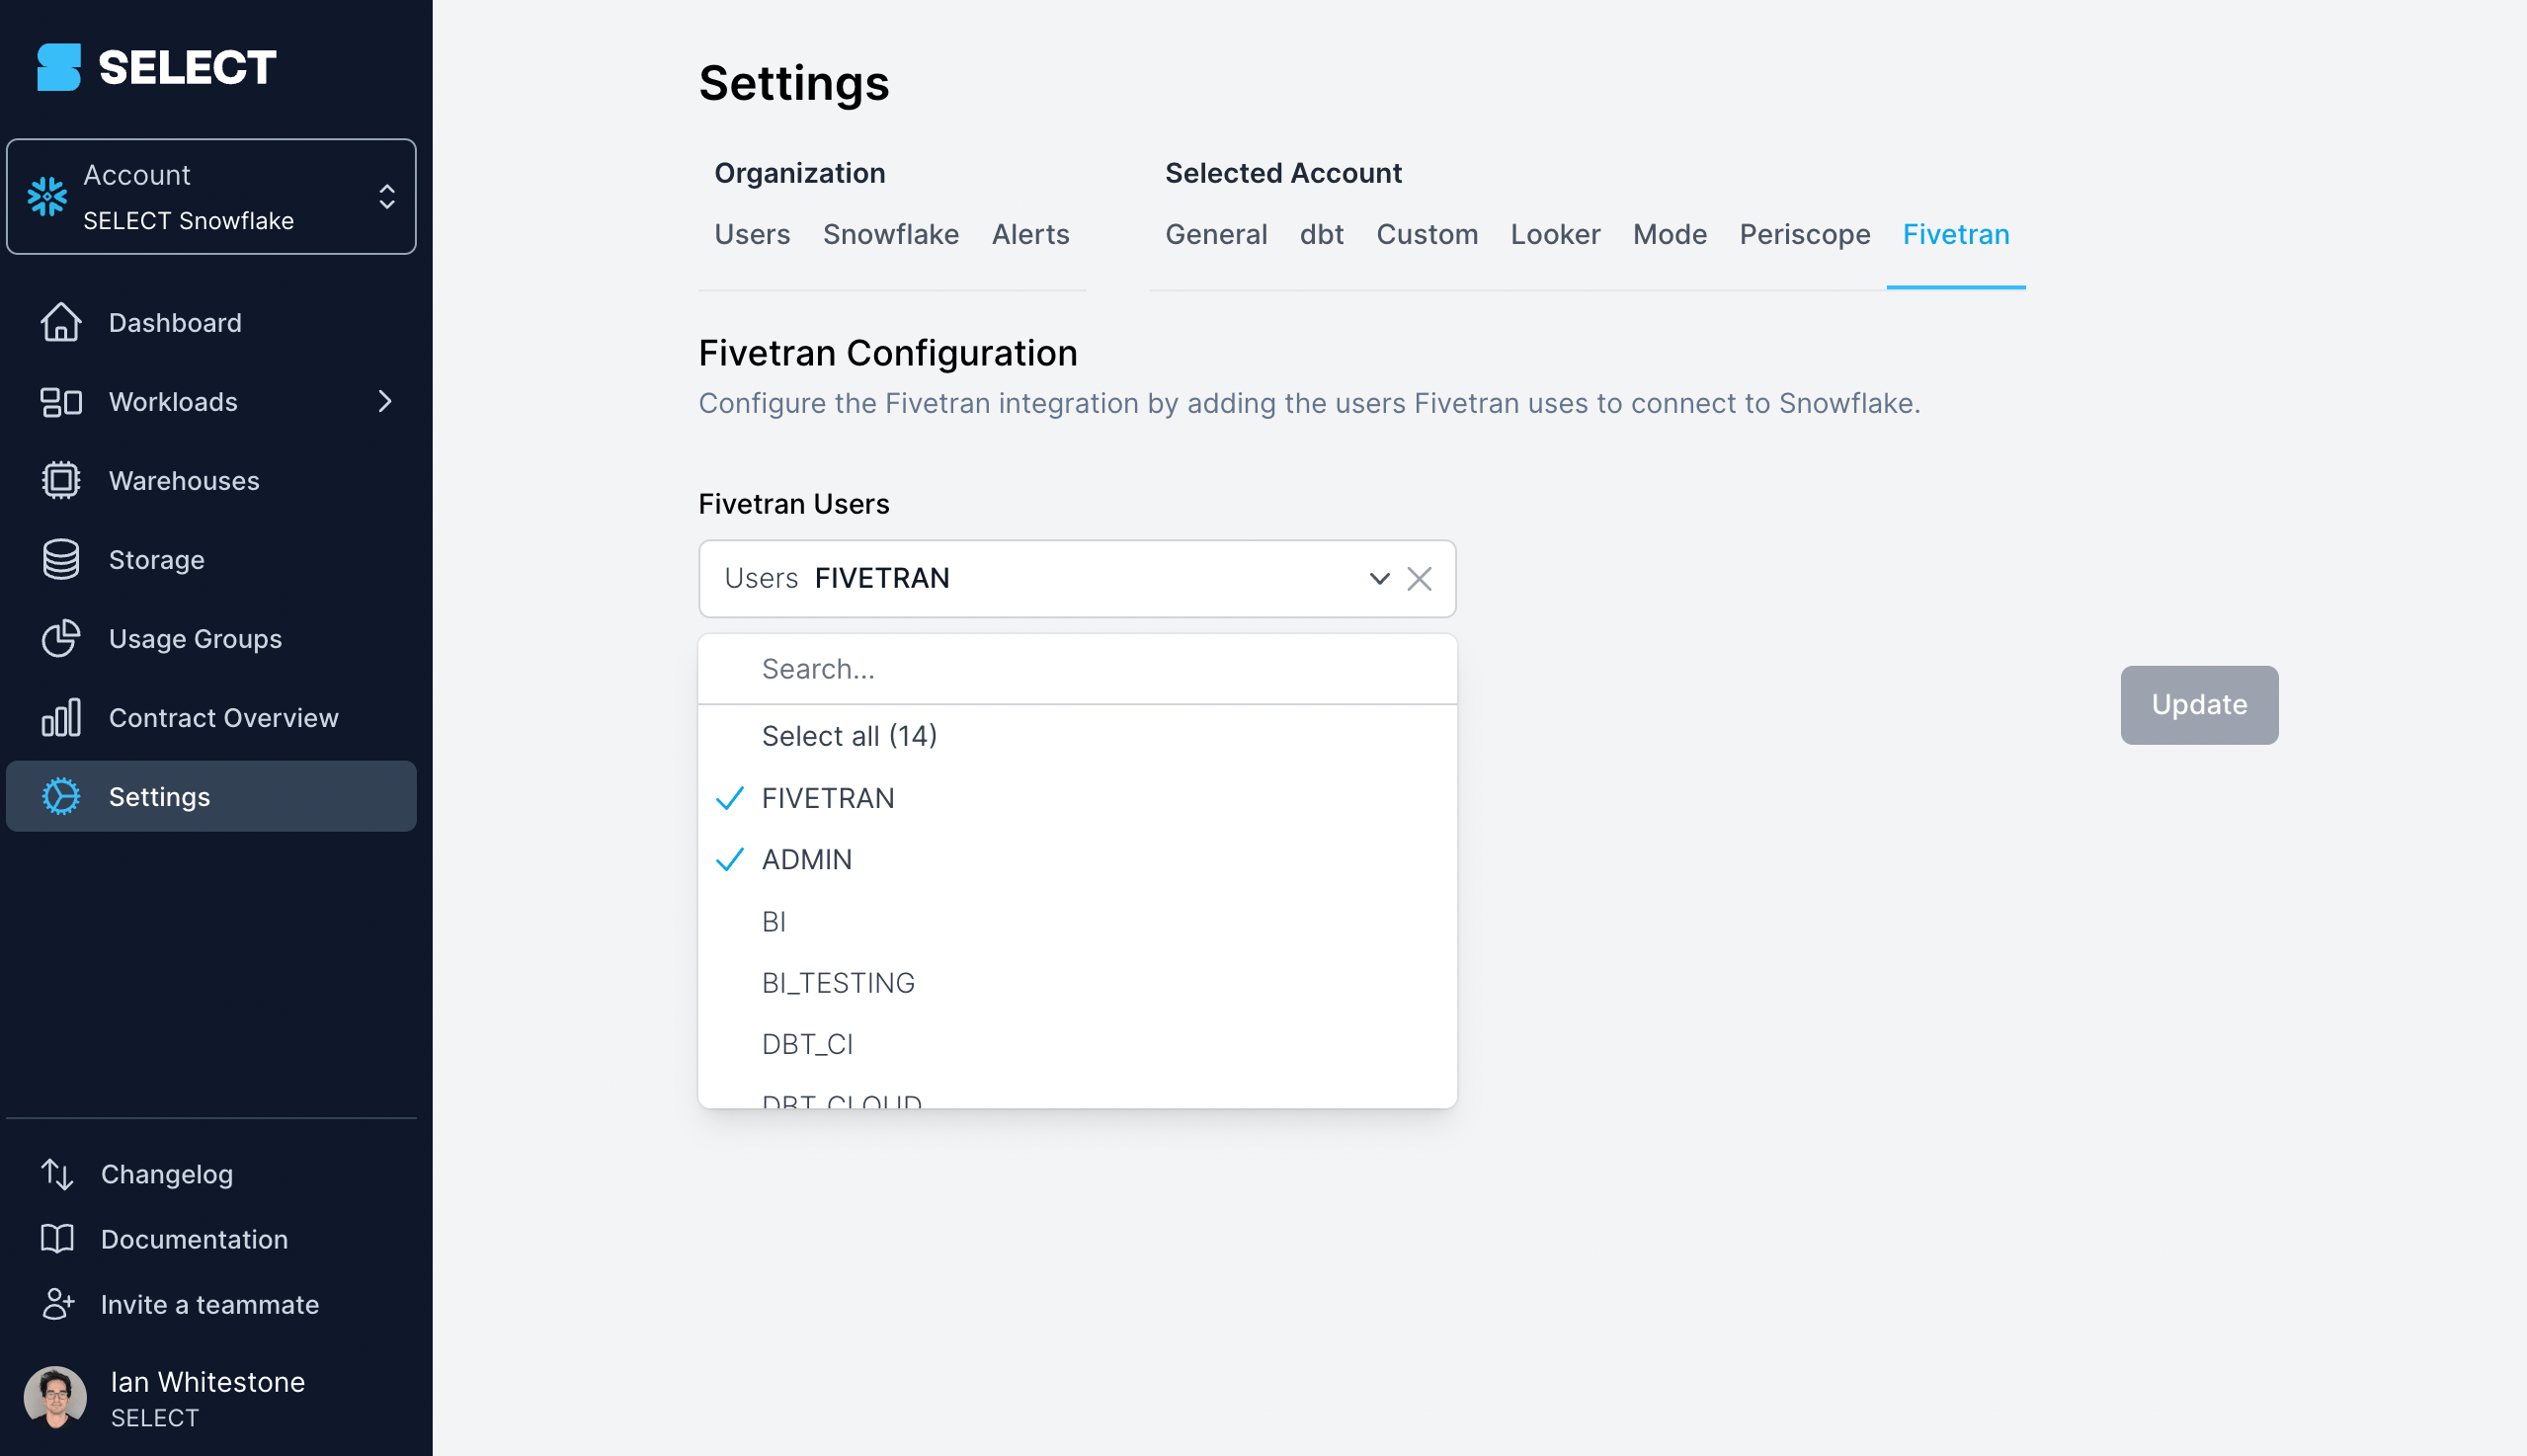Open Contract Overview
2527x1456 pixels.
pos(224,717)
